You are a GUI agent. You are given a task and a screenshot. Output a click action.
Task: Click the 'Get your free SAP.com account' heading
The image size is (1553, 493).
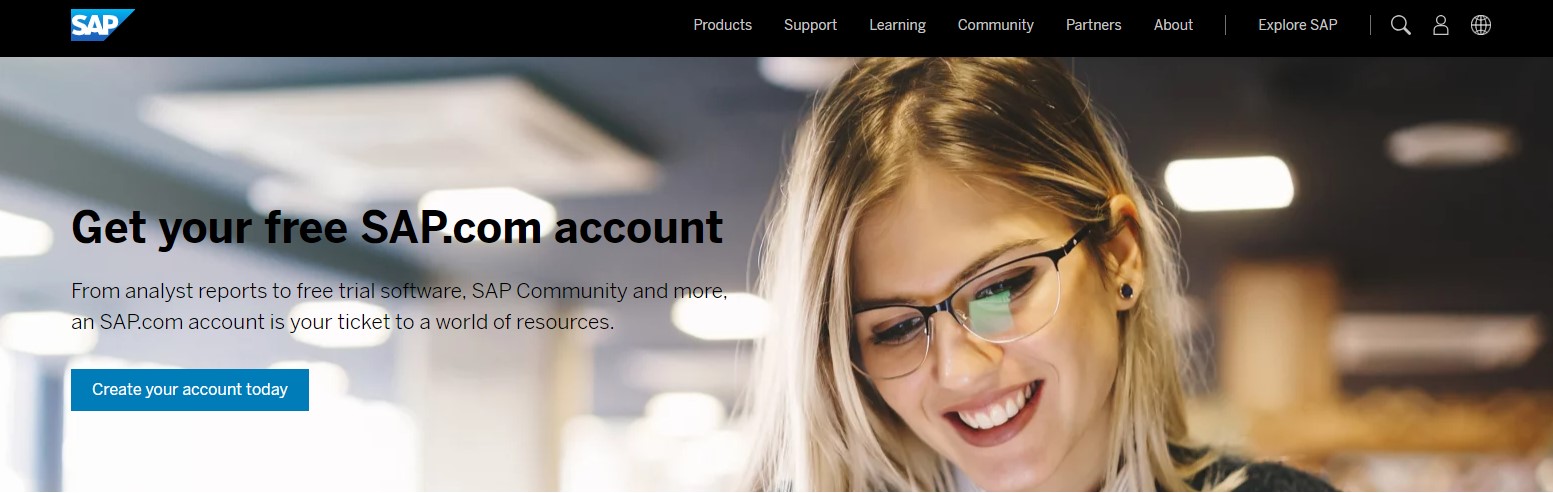pos(397,227)
